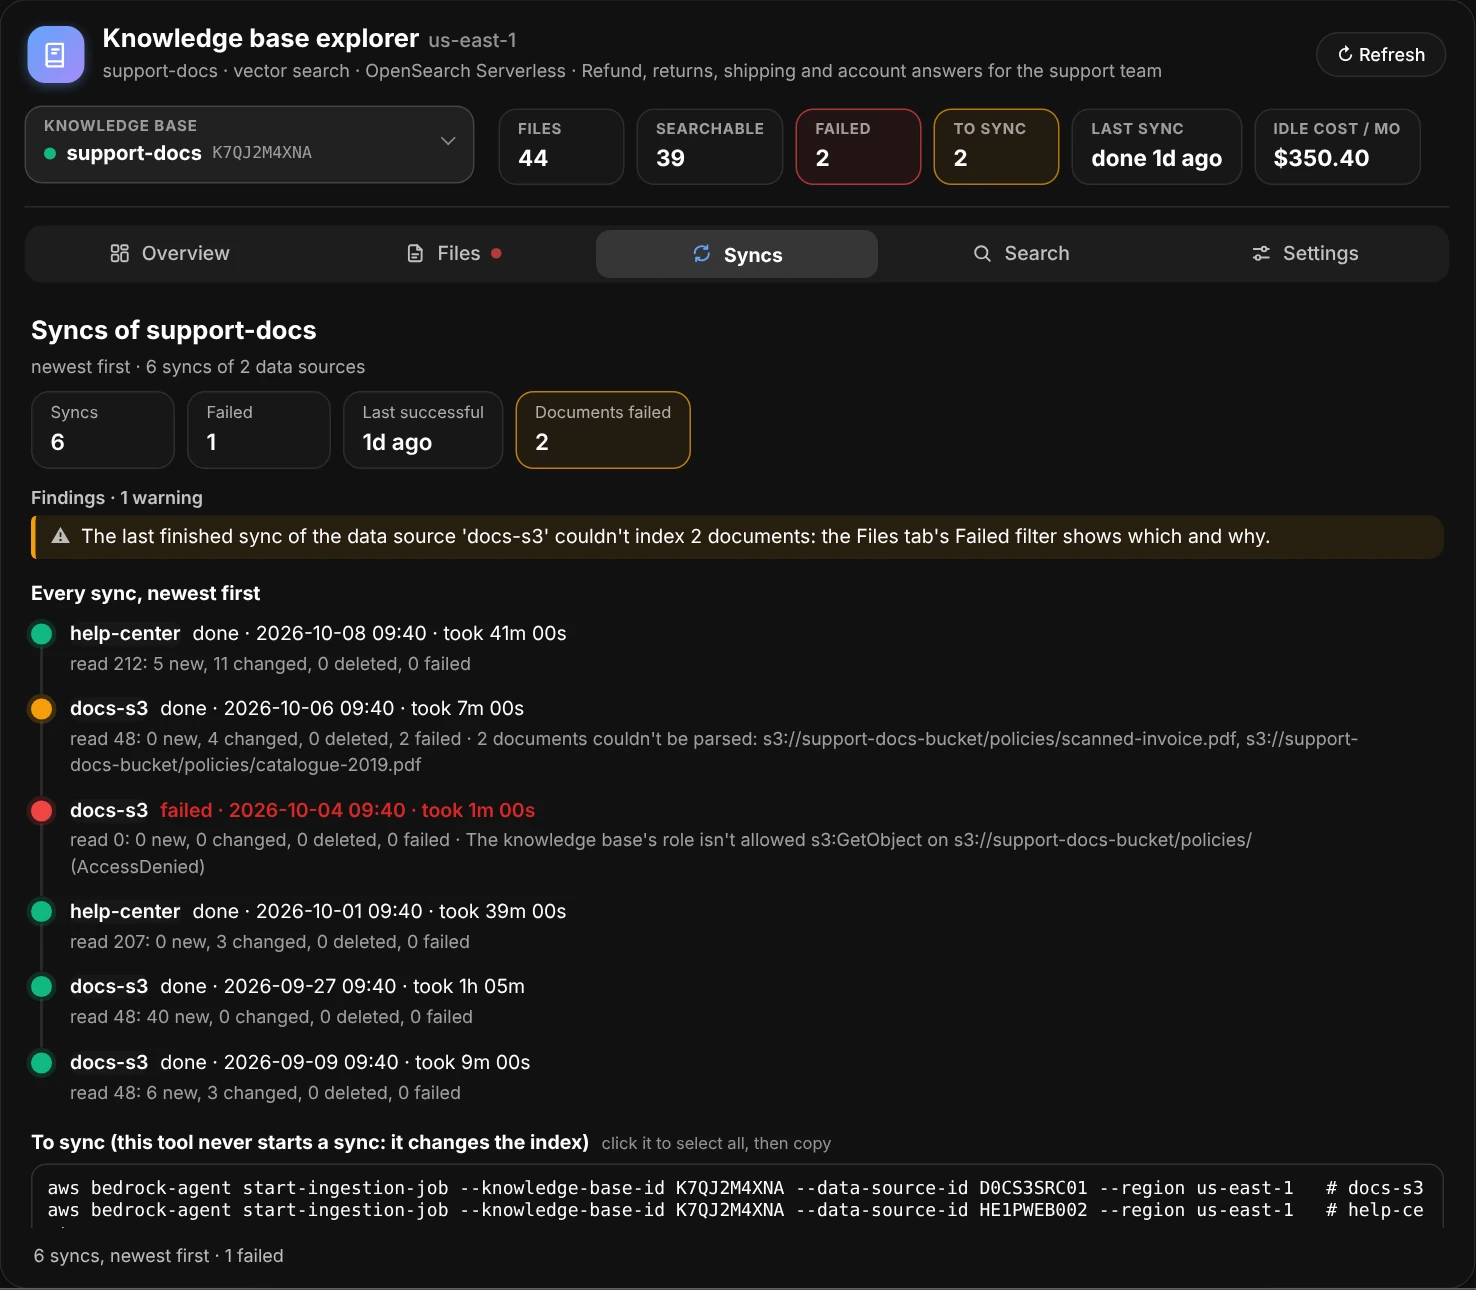Viewport: 1476px width, 1290px height.
Task: Click the Search tab magnifier icon
Action: (x=982, y=254)
